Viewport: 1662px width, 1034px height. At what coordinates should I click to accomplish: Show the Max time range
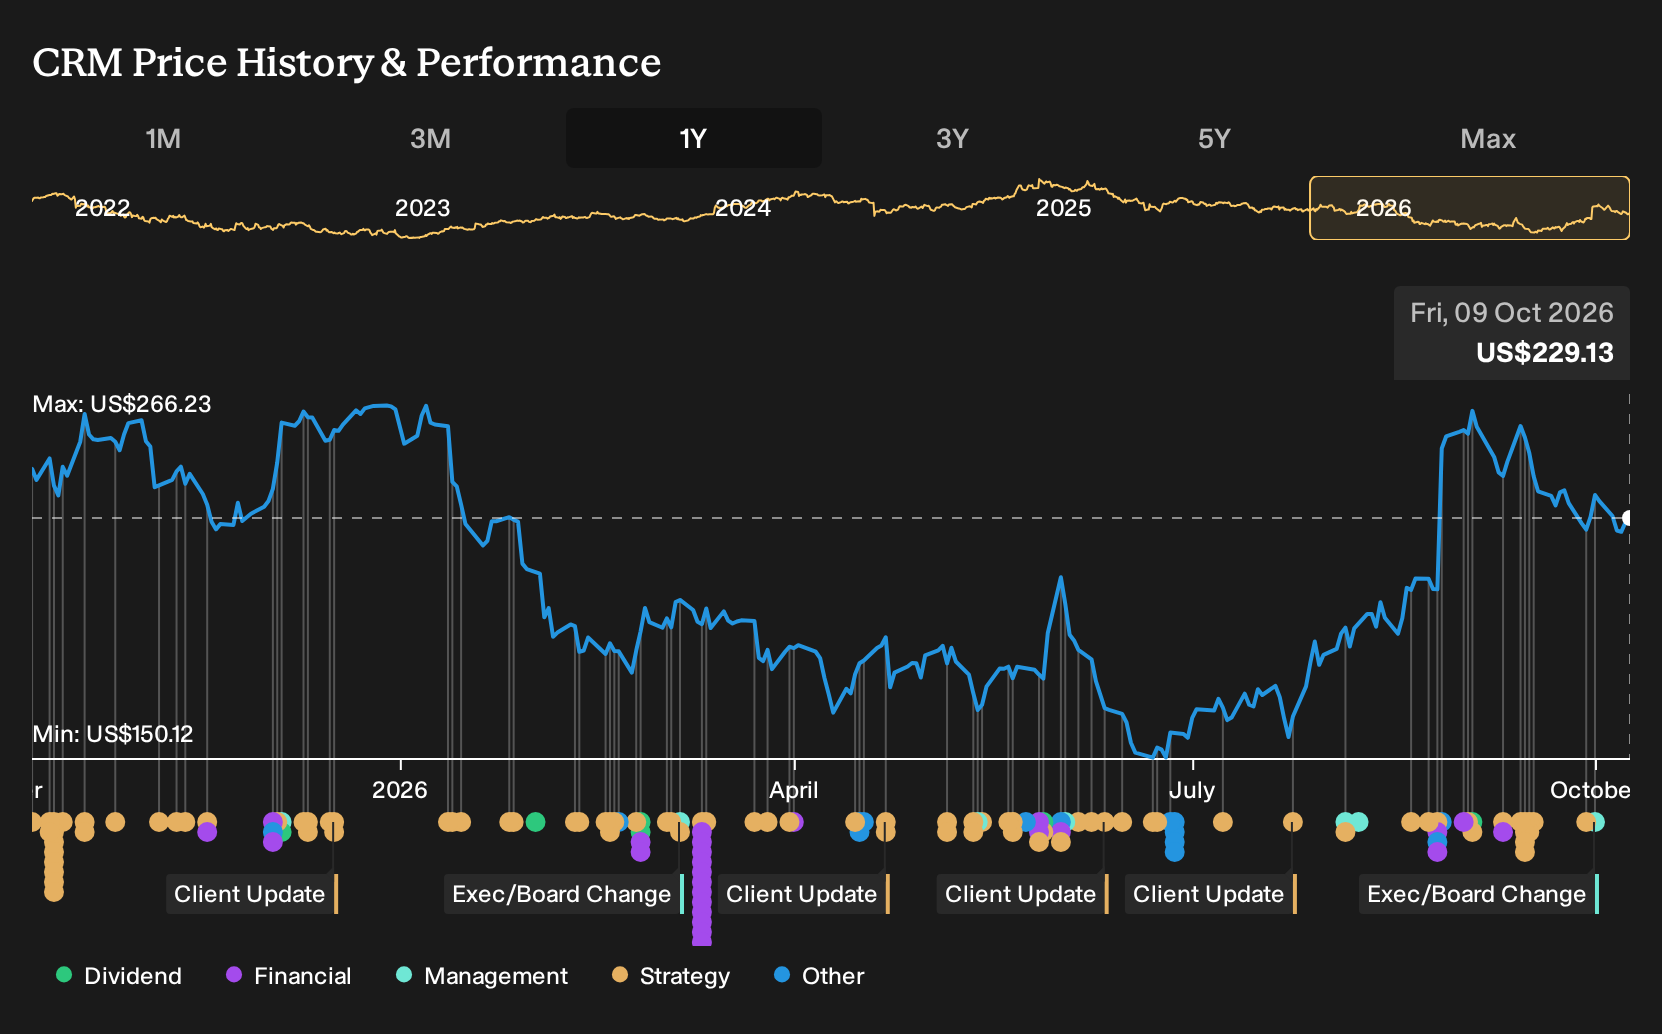pyautogui.click(x=1488, y=138)
